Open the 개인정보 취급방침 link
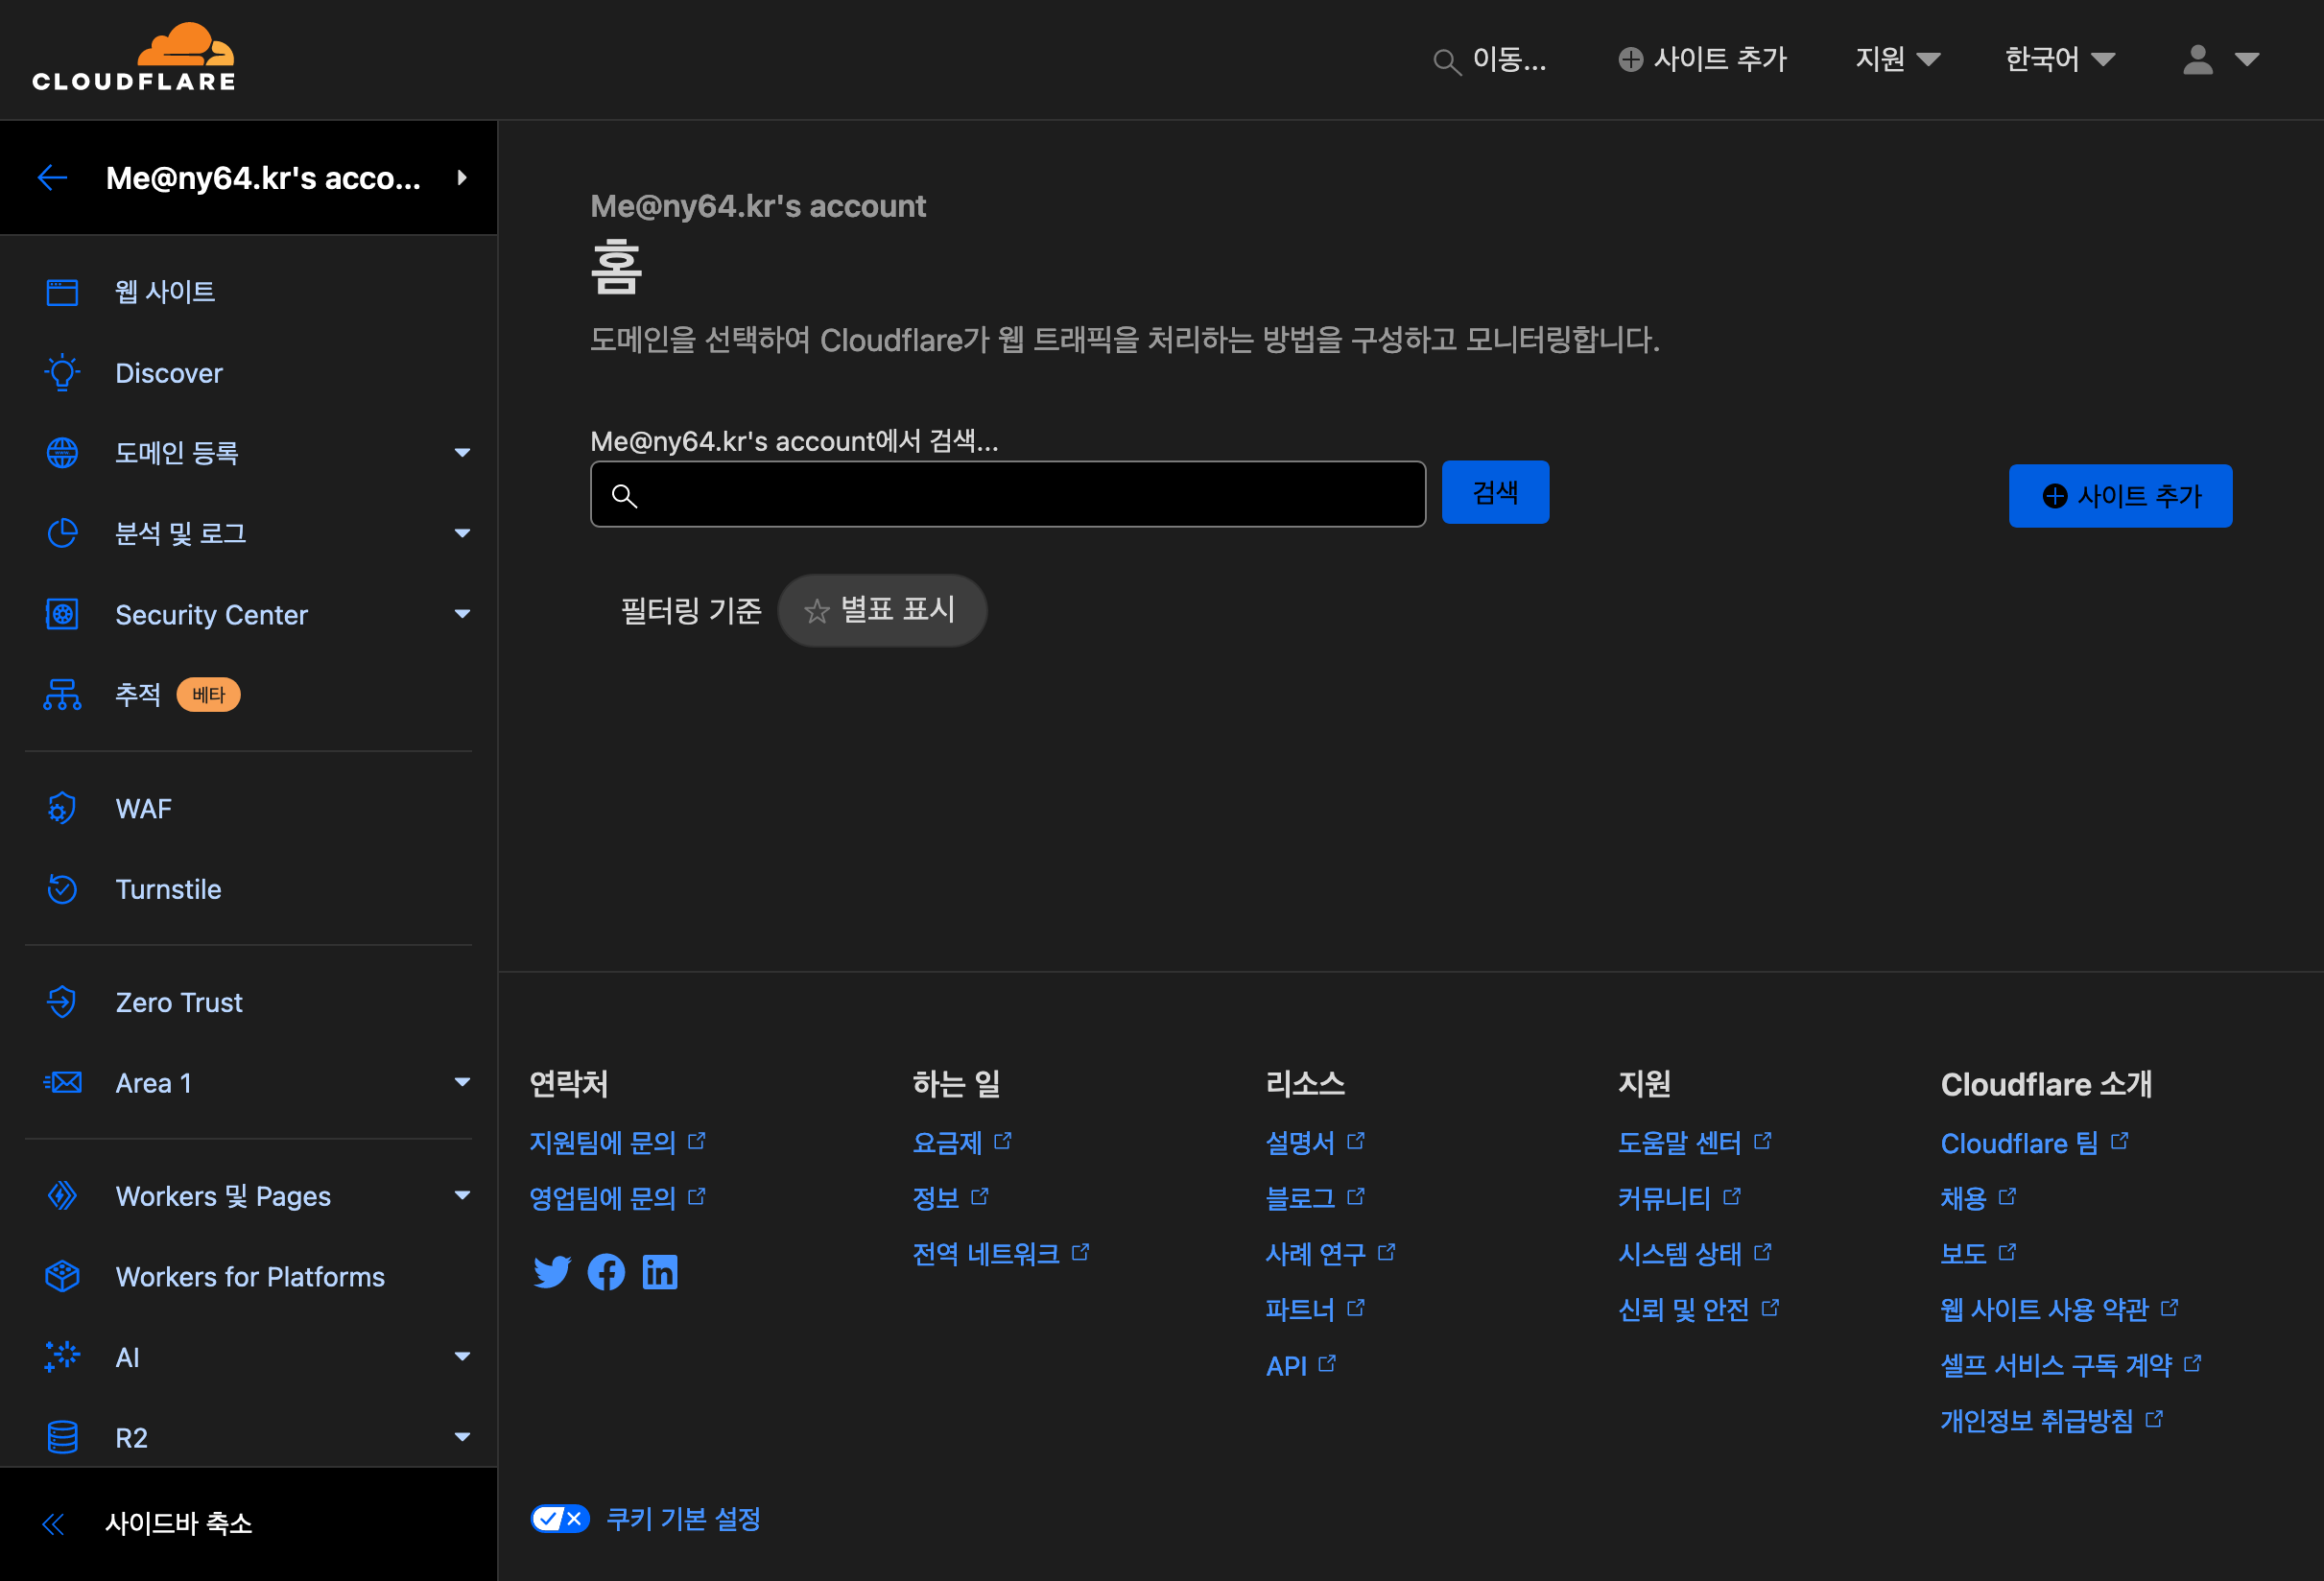Screen dimensions: 2324x1581 2051,1421
